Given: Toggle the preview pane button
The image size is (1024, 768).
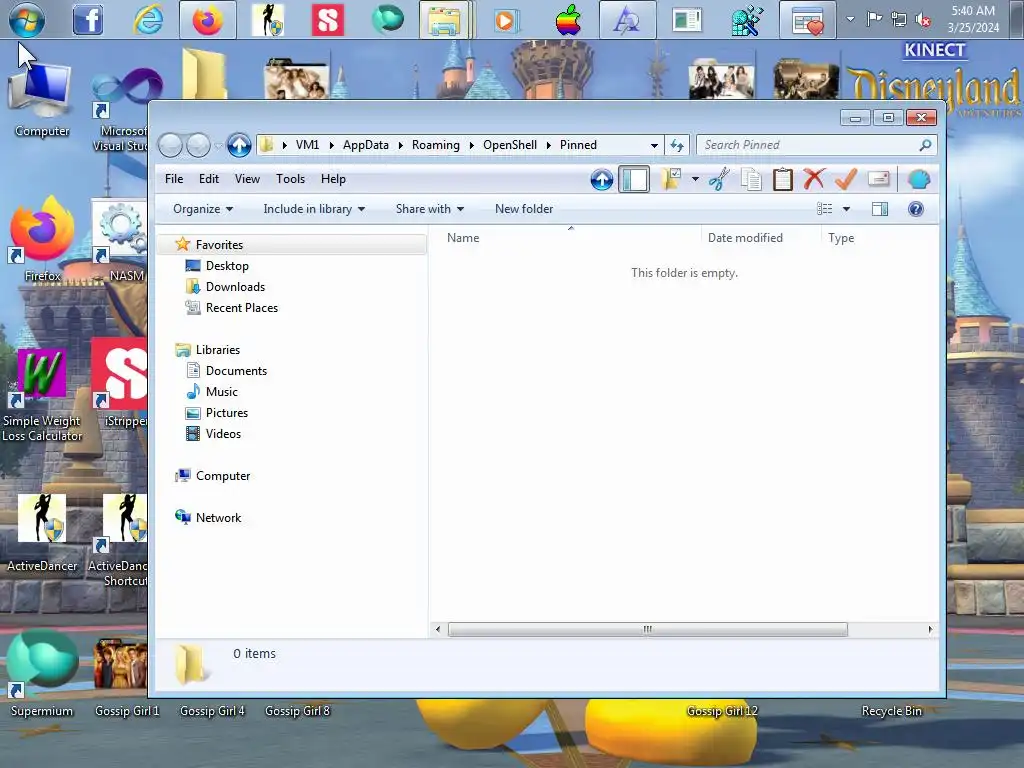Looking at the screenshot, I should 880,209.
